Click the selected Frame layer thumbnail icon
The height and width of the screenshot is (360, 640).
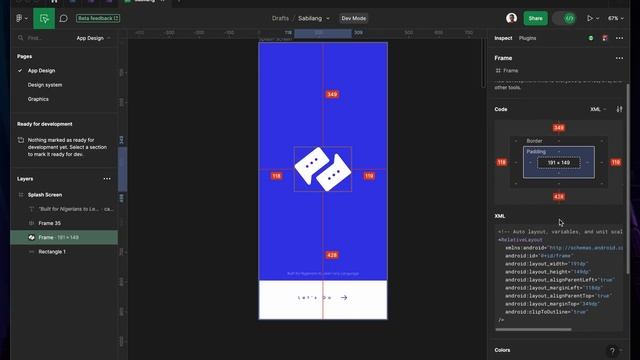point(31,238)
